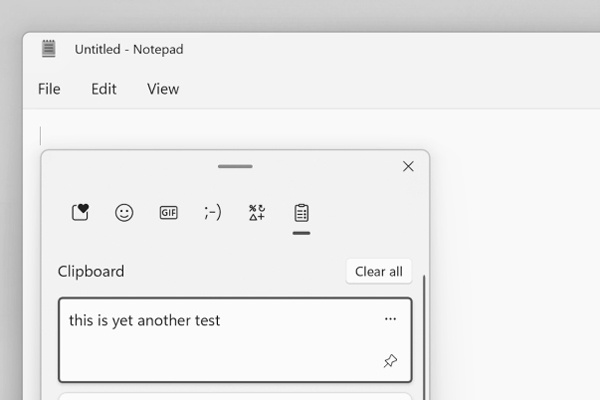Close the emoji and clipboard panel
The width and height of the screenshot is (600, 400).
click(408, 167)
